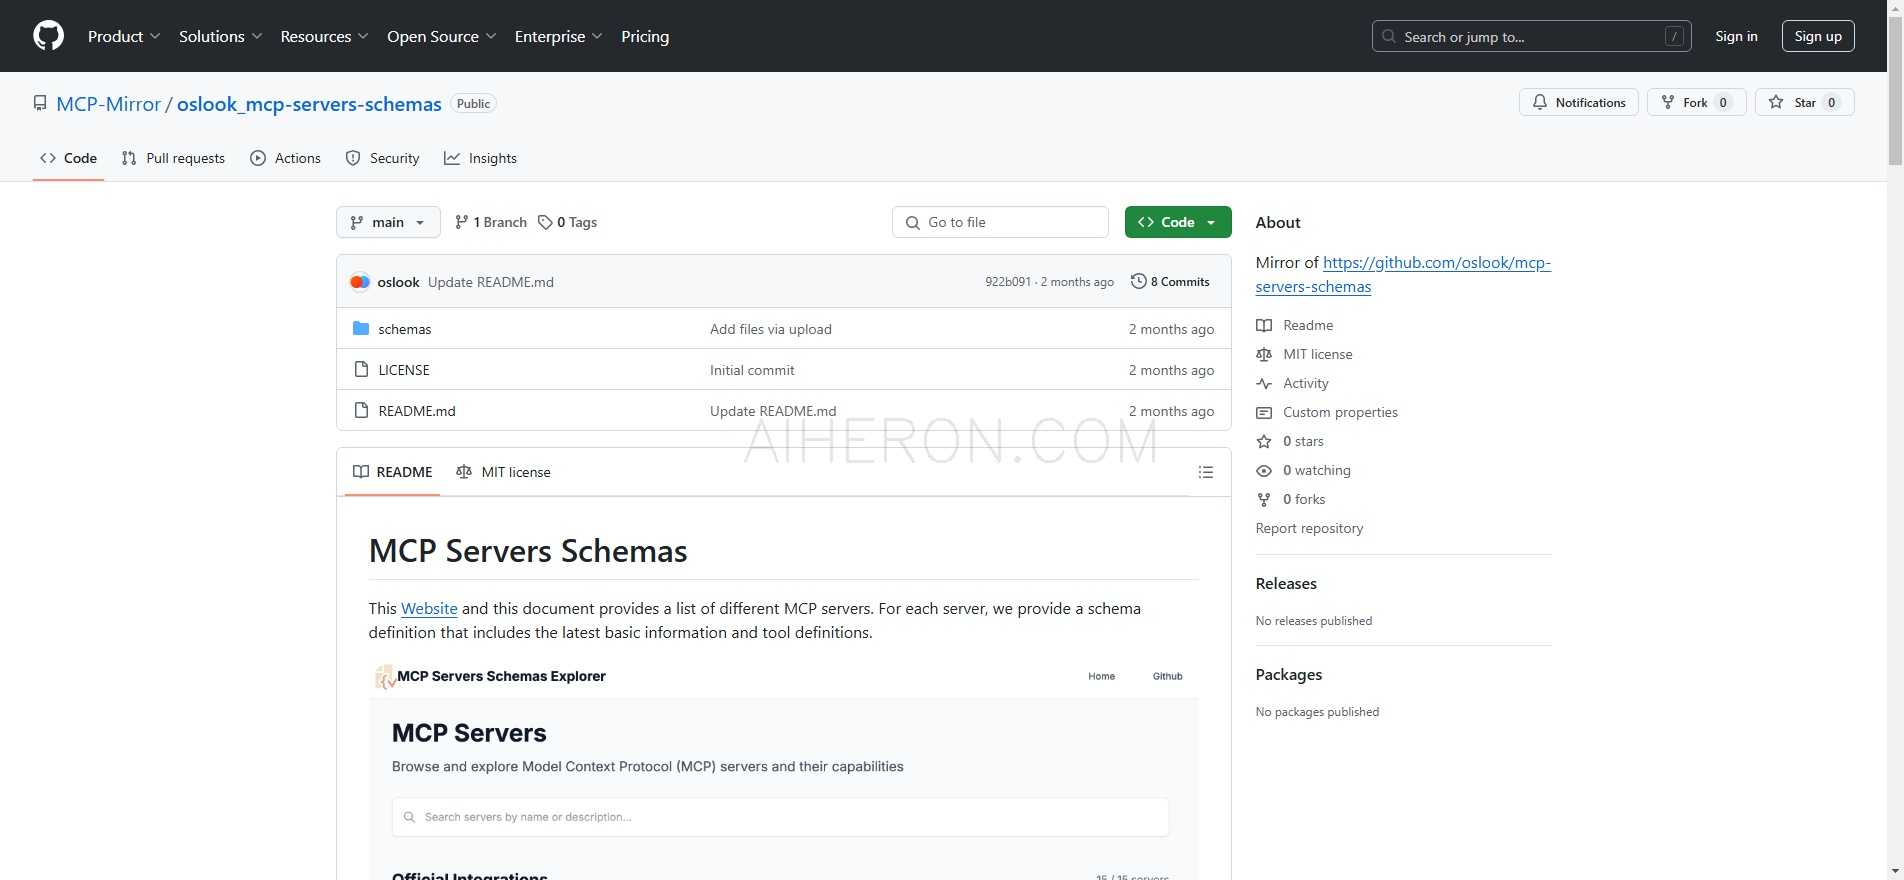
Task: Click the repository icon beside MCP-Mirror
Action: point(40,103)
